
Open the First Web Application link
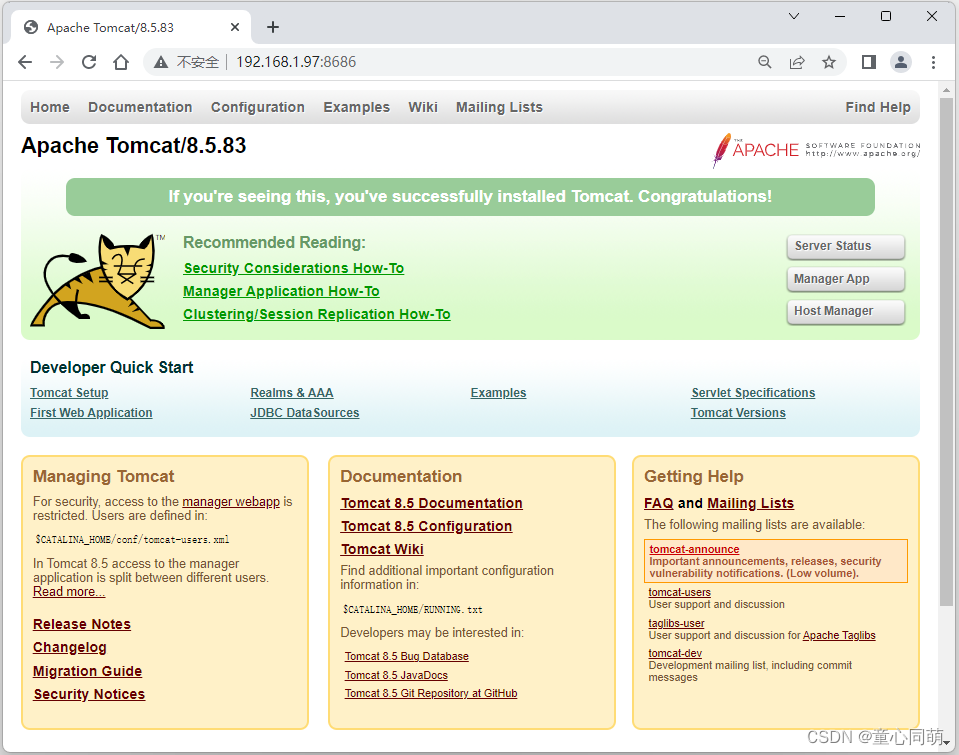click(91, 413)
